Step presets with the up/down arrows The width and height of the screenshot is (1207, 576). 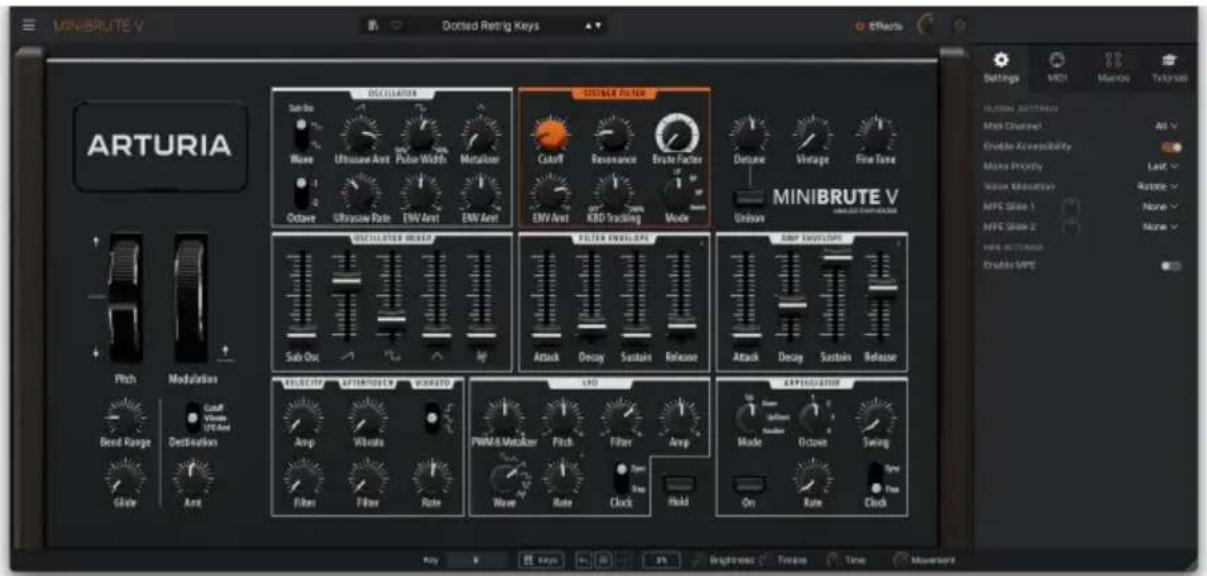(x=592, y=26)
